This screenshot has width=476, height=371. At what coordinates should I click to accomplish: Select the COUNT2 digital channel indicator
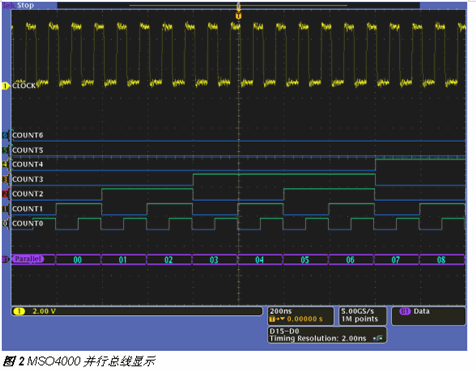click(x=5, y=194)
